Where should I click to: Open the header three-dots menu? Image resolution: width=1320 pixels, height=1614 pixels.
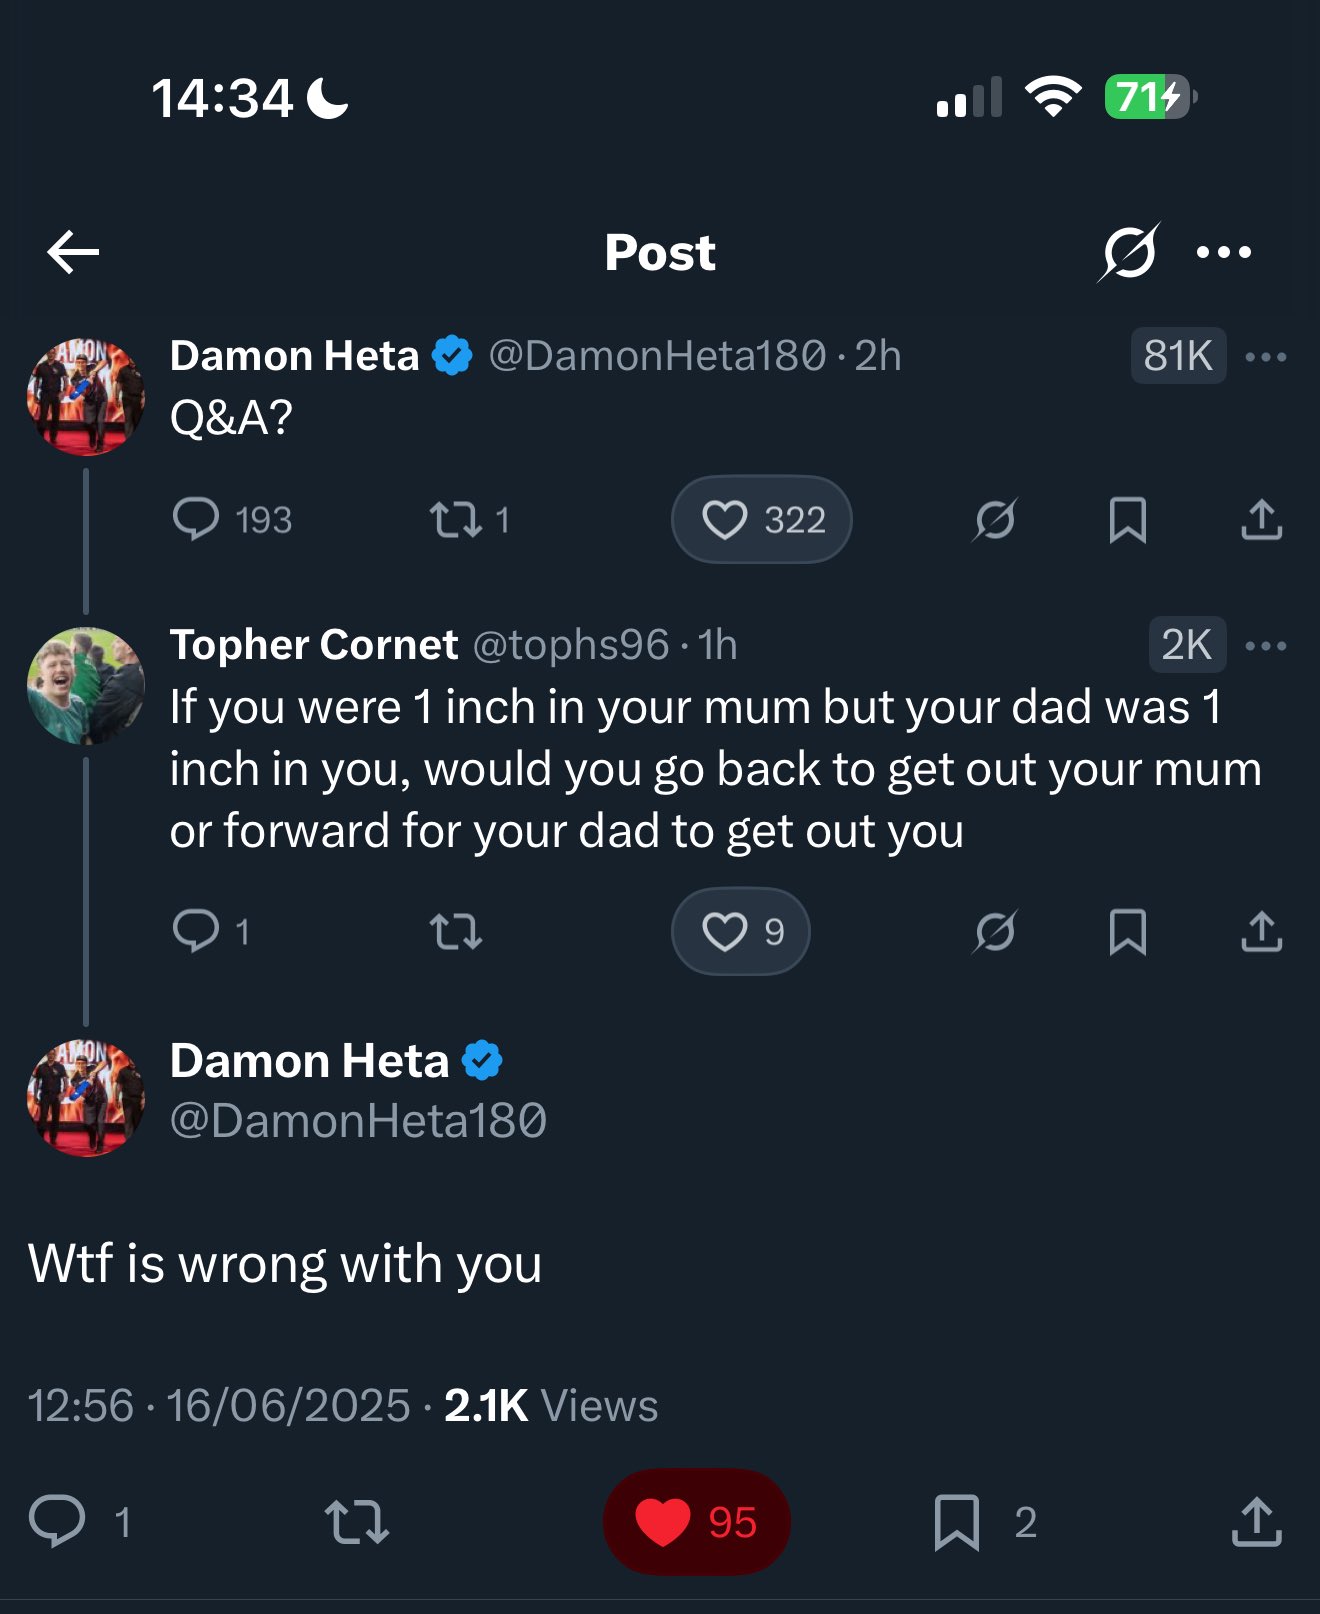(x=1224, y=252)
